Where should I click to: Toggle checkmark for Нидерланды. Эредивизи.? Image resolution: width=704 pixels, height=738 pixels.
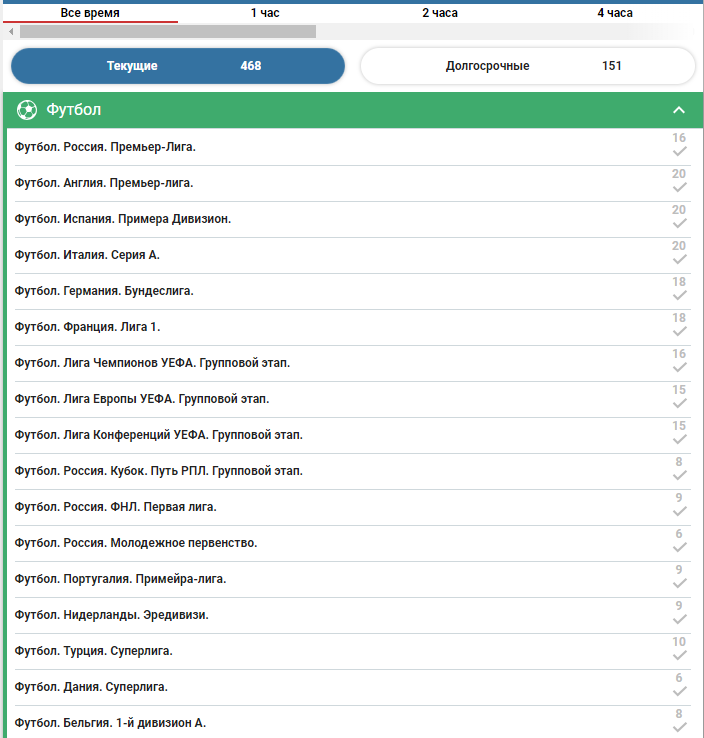pyautogui.click(x=679, y=620)
